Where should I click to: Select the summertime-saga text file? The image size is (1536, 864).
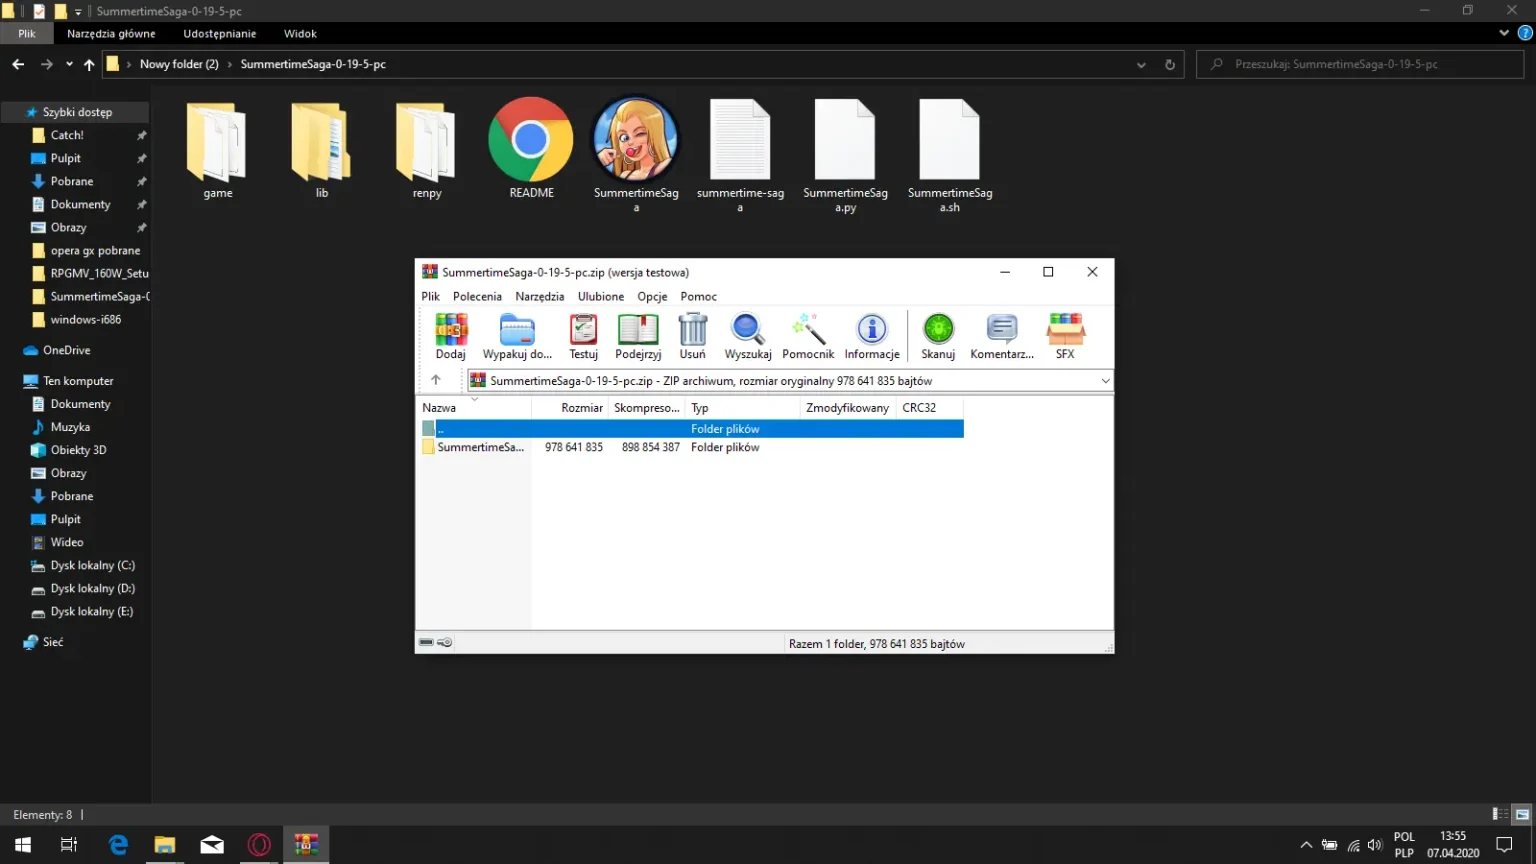click(740, 155)
